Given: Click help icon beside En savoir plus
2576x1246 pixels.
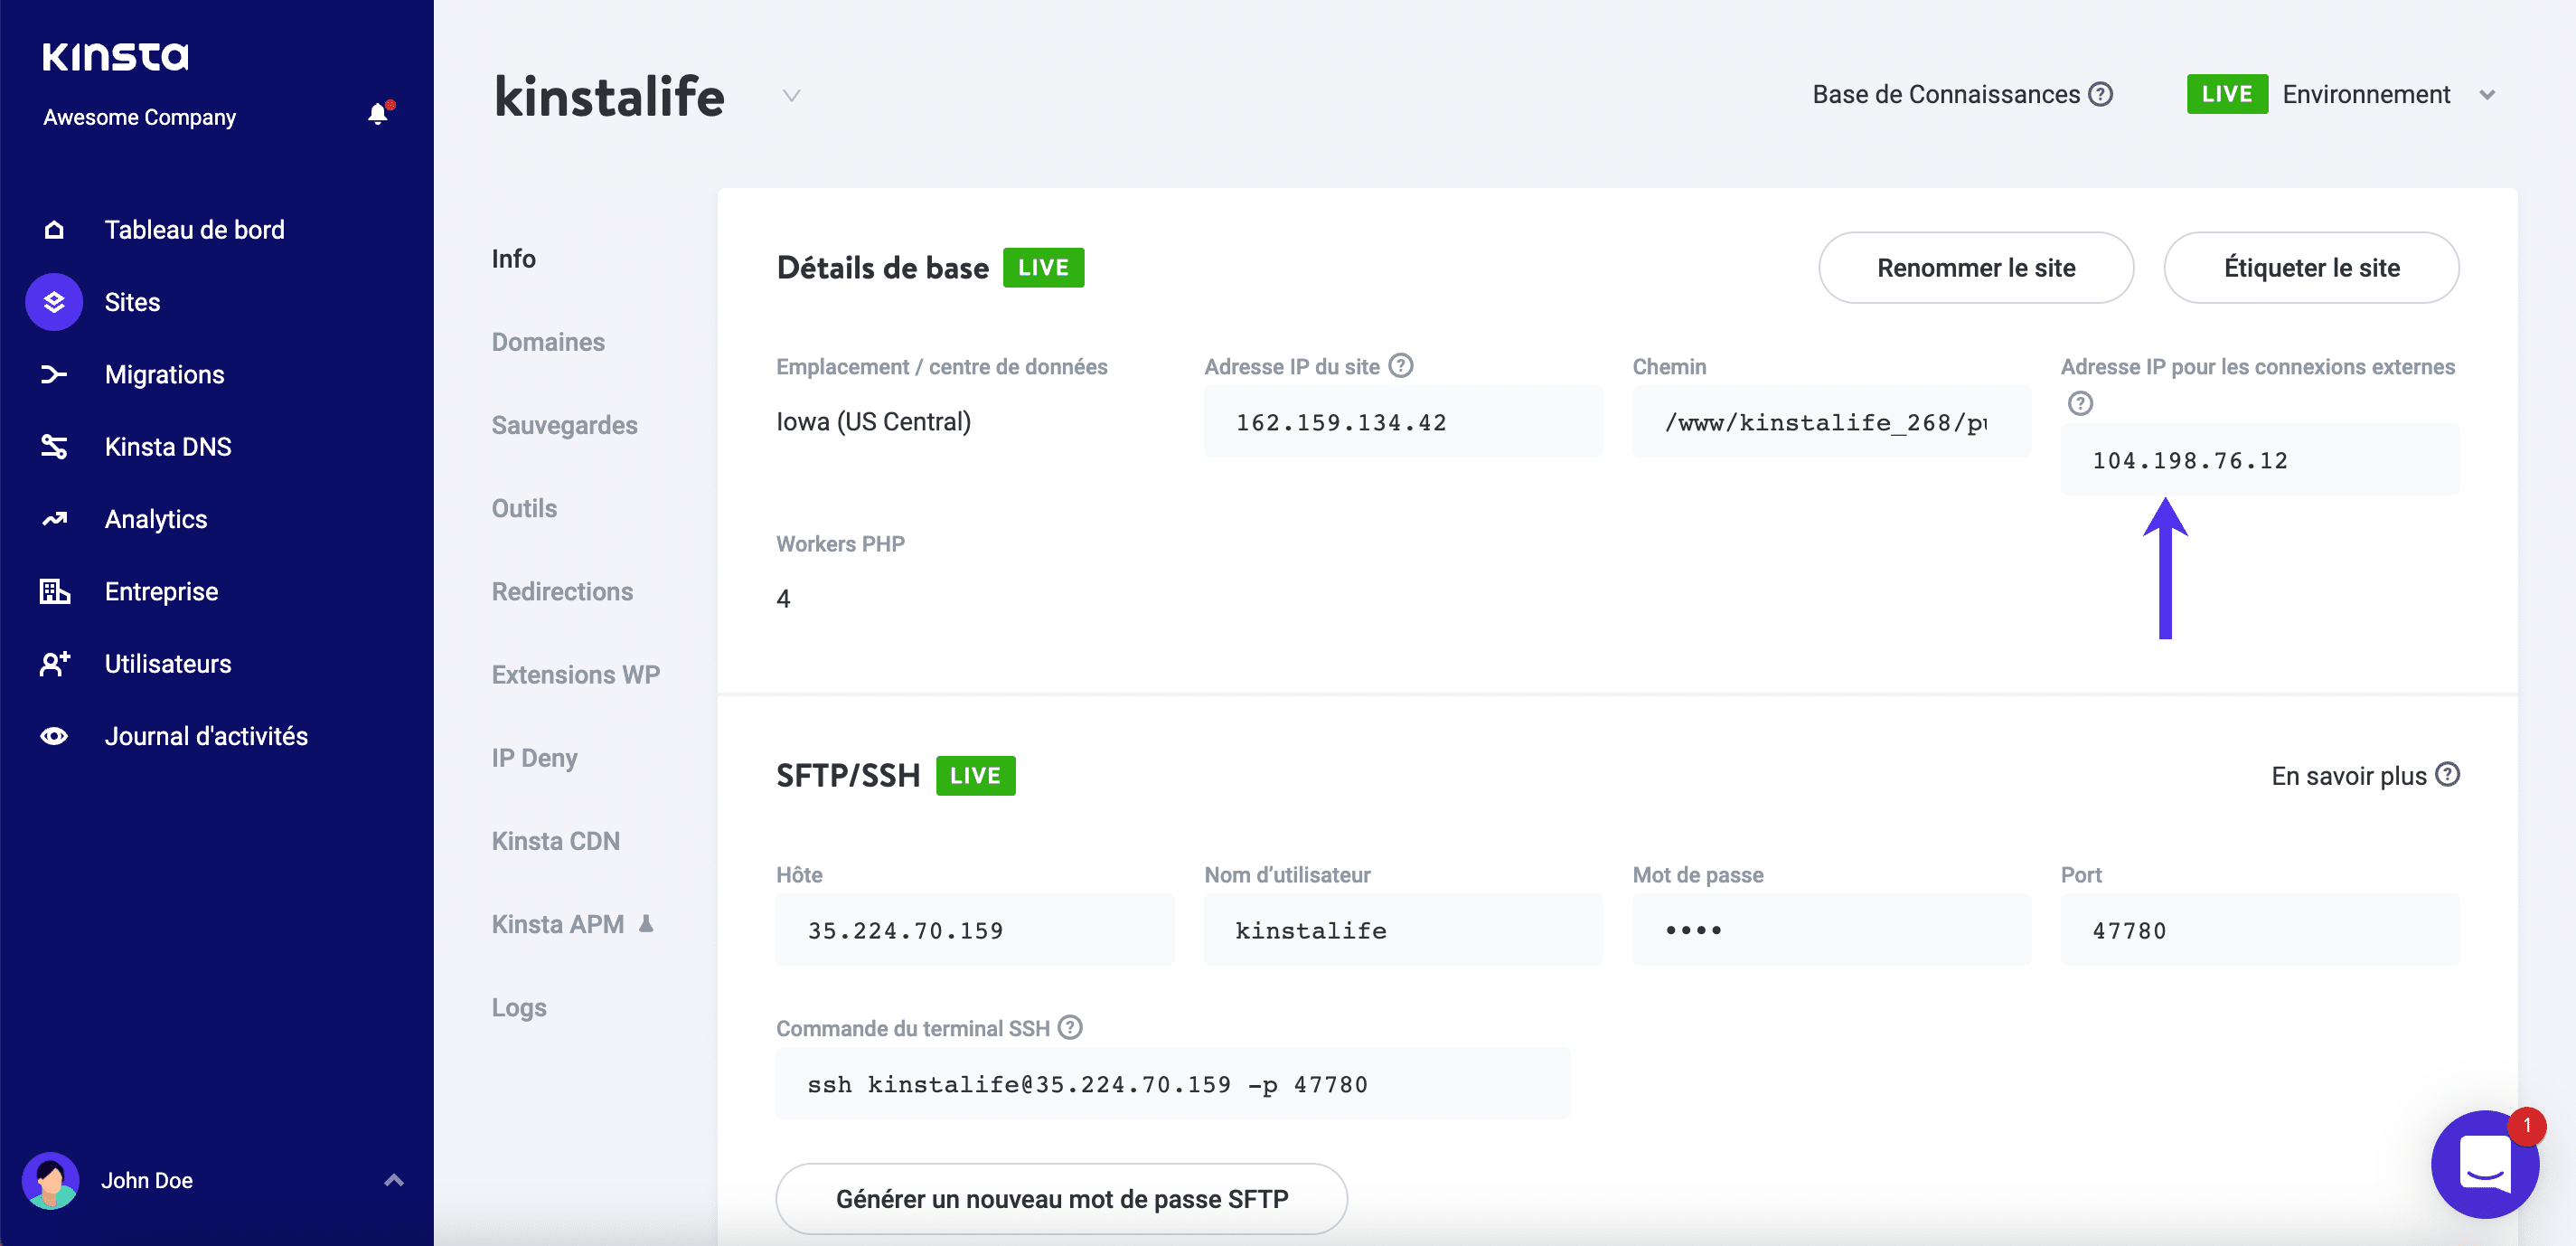Looking at the screenshot, I should [x=2447, y=775].
